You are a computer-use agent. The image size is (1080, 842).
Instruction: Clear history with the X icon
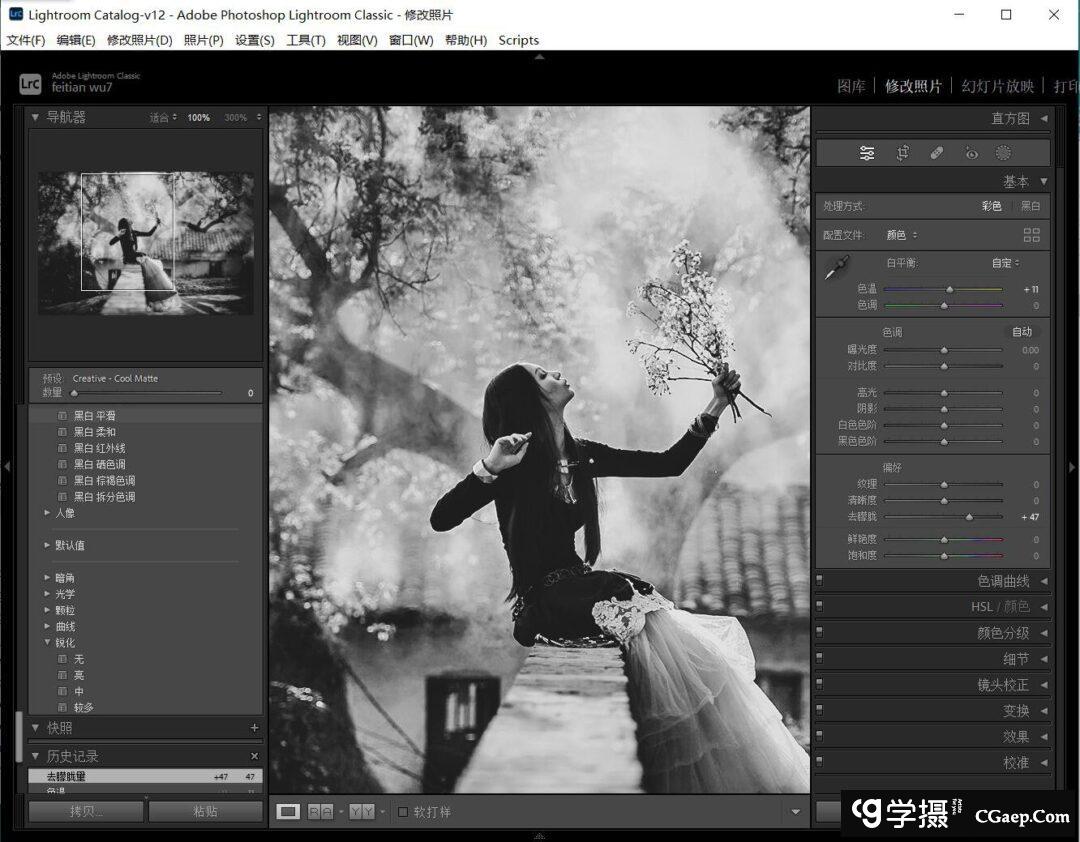254,756
